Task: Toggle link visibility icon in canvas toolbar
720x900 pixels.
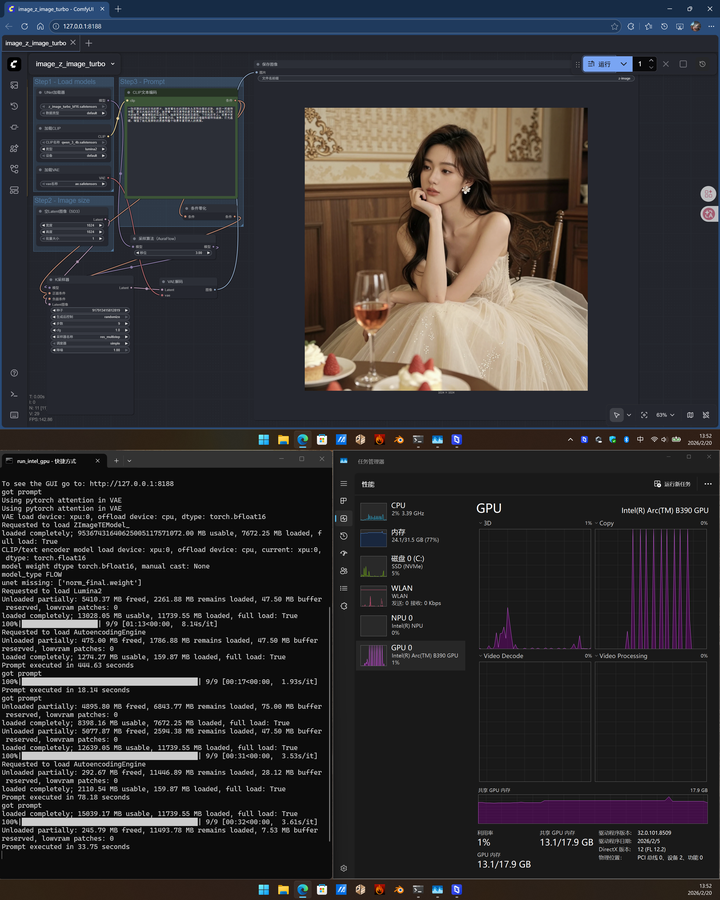Action: coord(706,414)
